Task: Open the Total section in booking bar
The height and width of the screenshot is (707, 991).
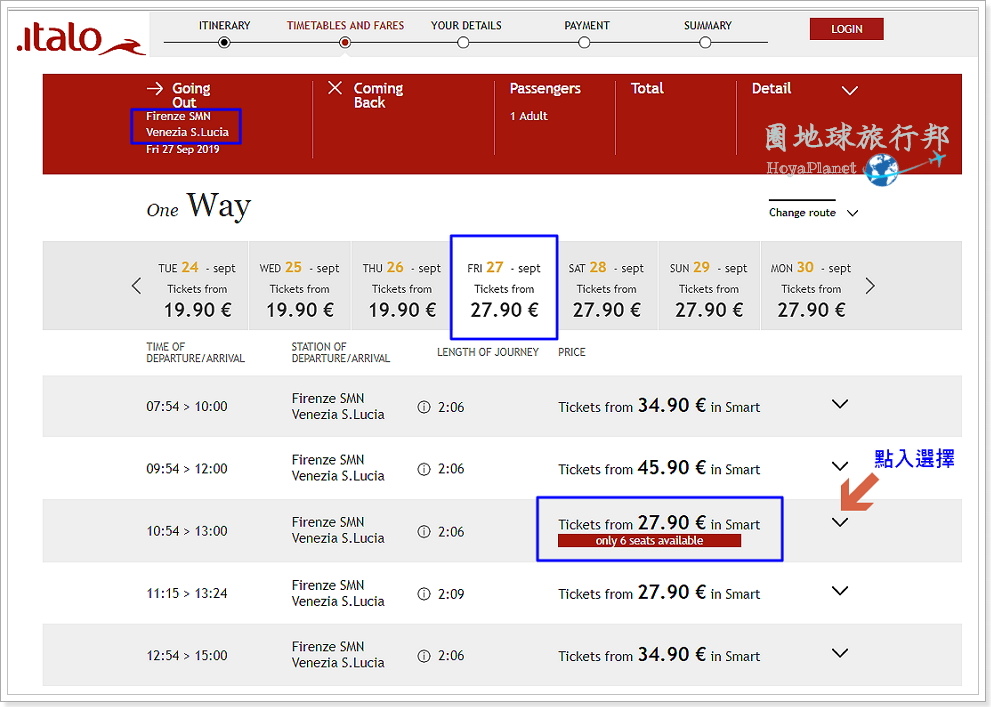Action: (647, 88)
